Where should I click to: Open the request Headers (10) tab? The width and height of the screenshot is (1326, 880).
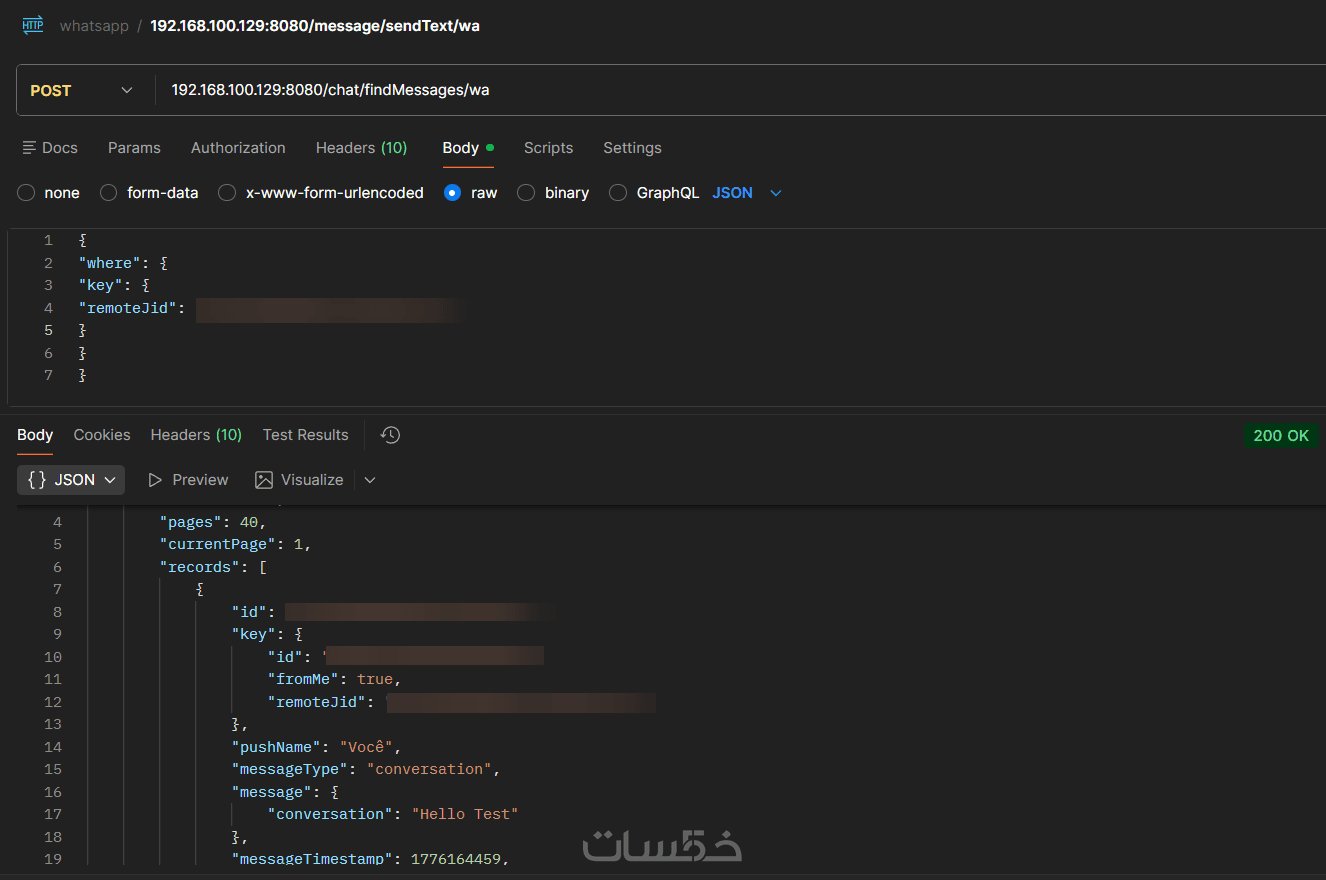click(361, 148)
